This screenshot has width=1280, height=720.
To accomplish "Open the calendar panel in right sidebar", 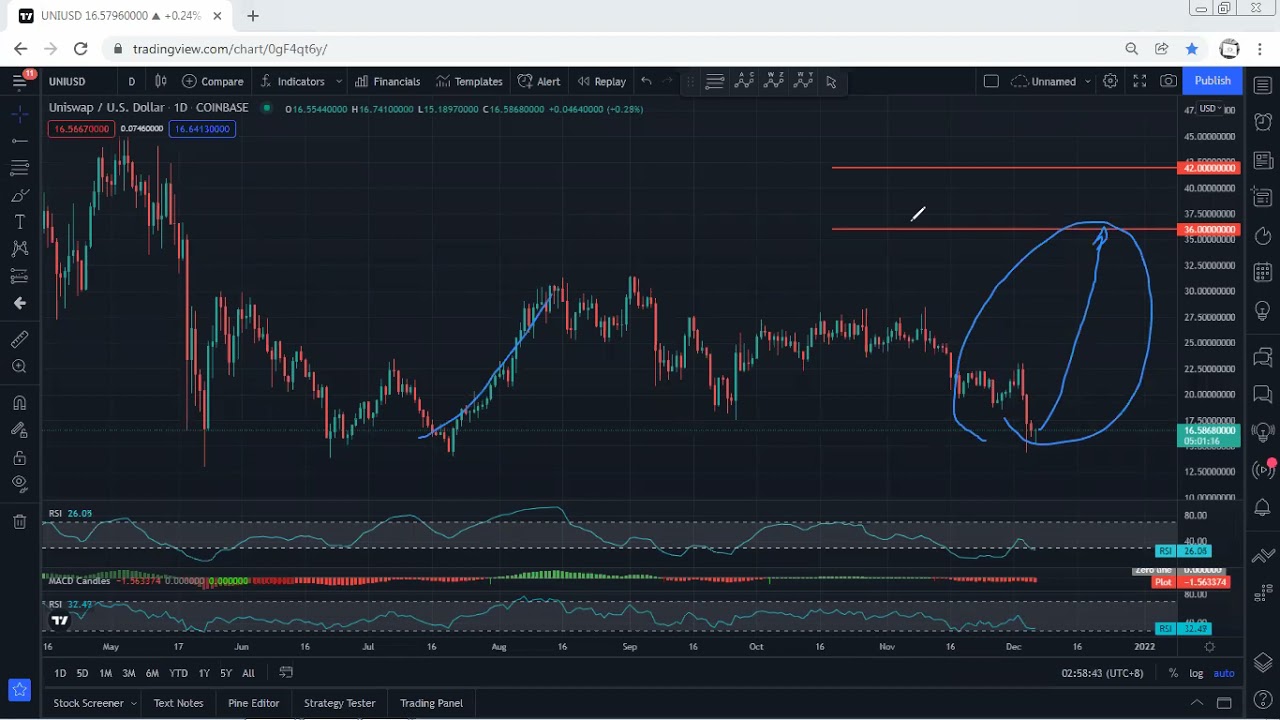I will coord(1262,272).
